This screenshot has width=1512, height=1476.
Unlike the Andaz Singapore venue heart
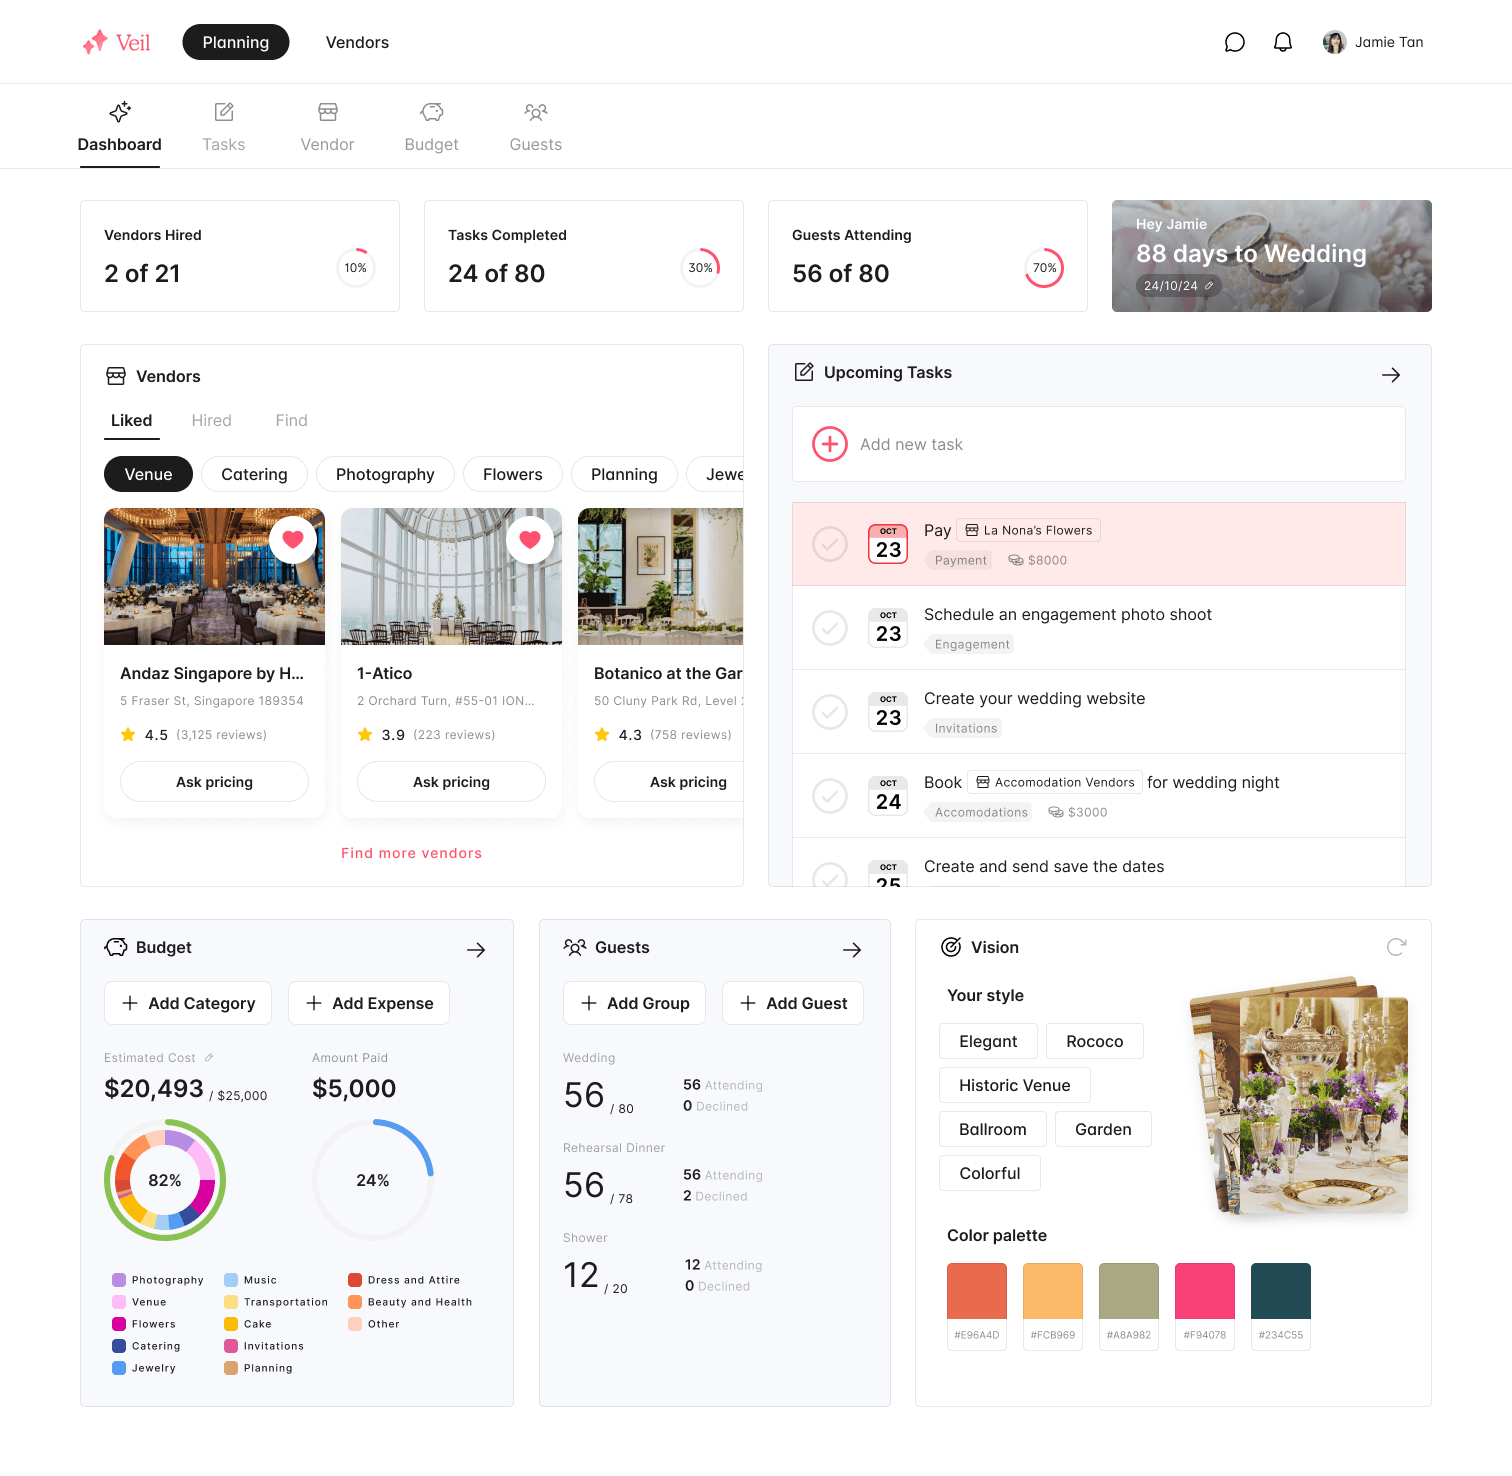293,540
